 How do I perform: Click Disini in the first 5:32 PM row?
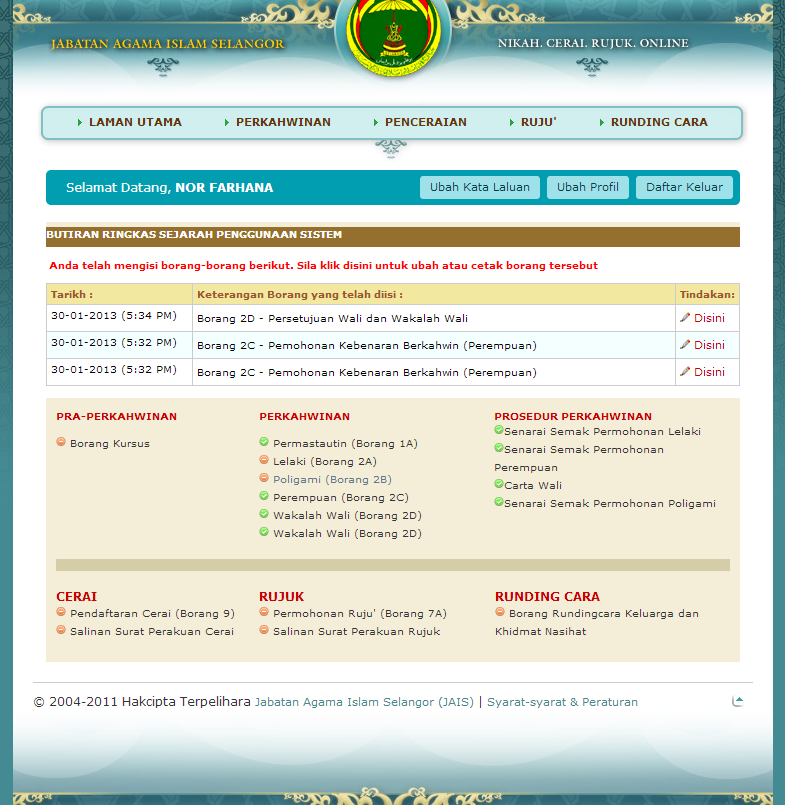click(x=710, y=345)
